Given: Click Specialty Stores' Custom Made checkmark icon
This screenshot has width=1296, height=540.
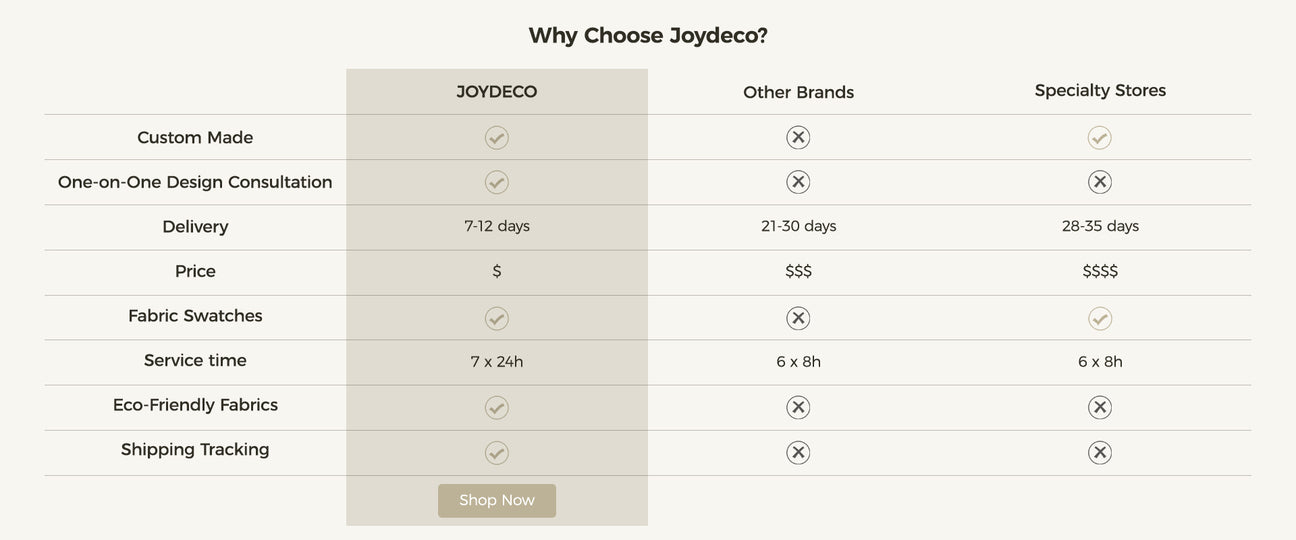Looking at the screenshot, I should [x=1100, y=138].
